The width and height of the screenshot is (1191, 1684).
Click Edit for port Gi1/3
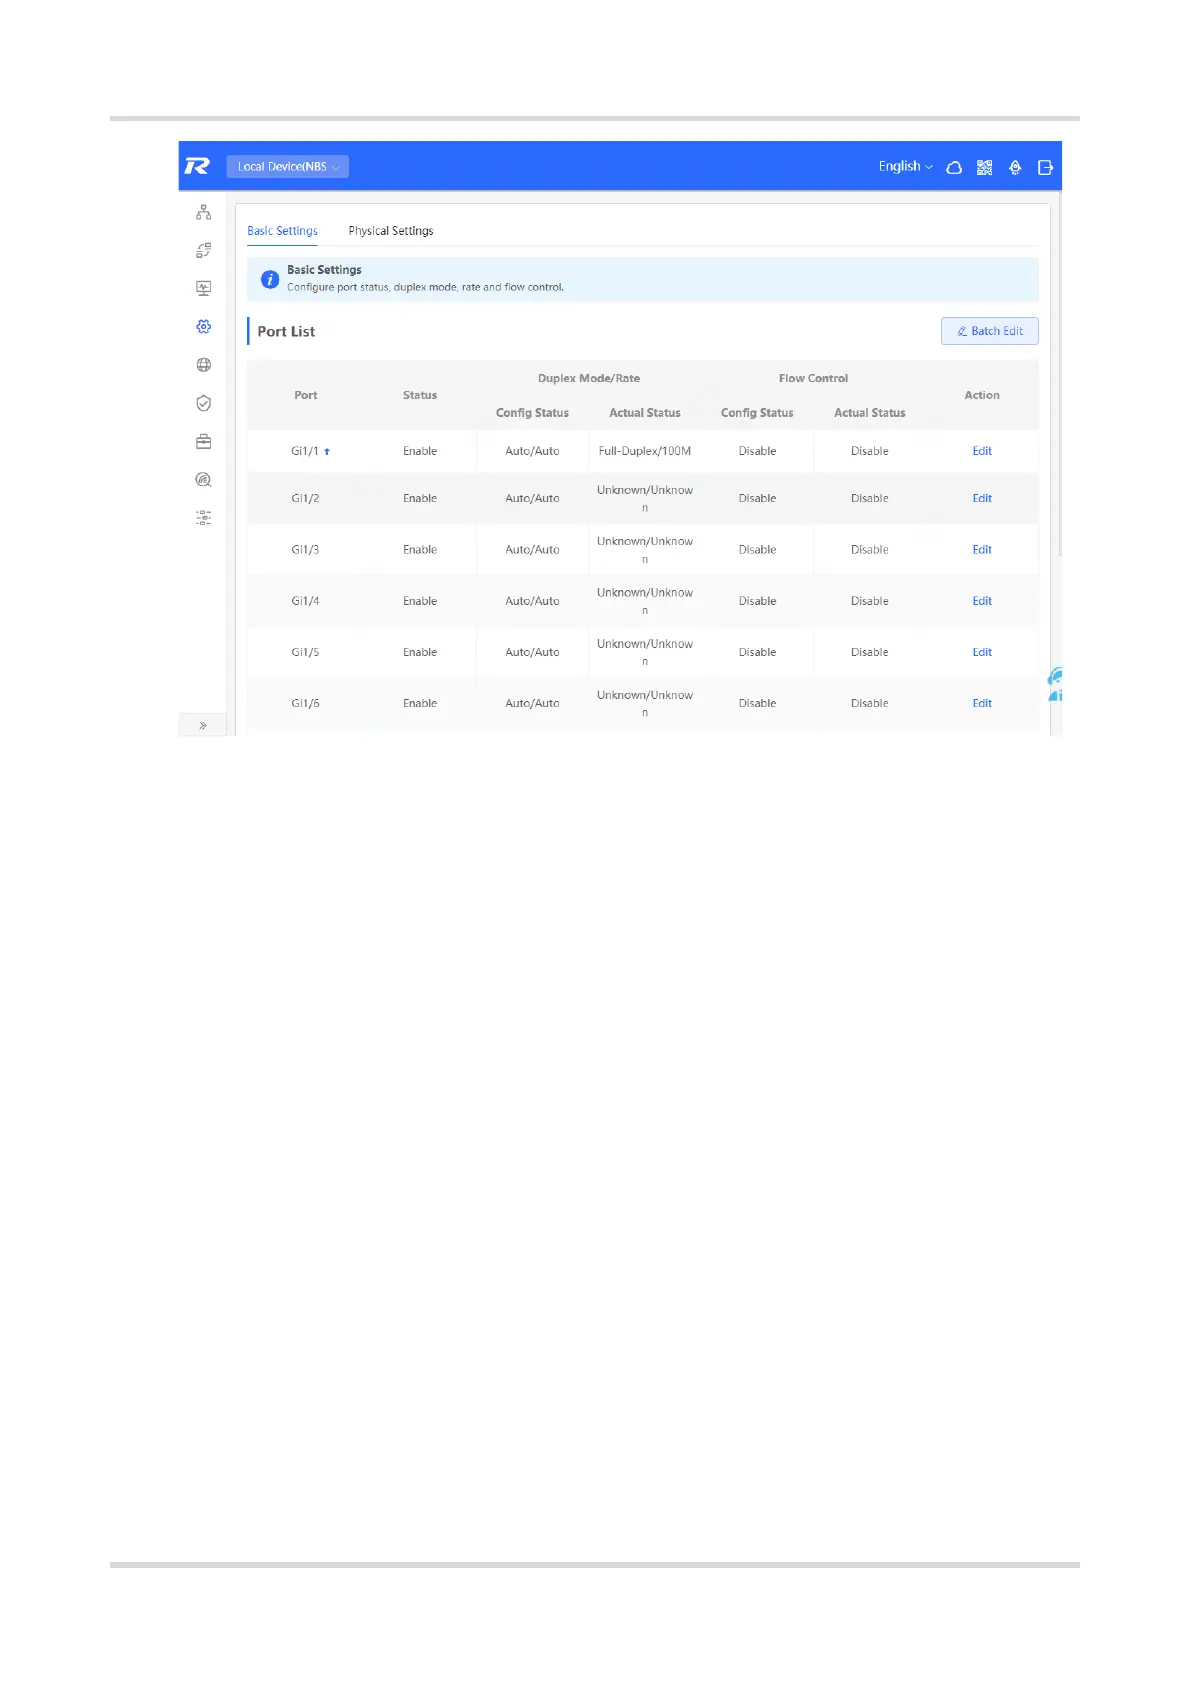982,550
